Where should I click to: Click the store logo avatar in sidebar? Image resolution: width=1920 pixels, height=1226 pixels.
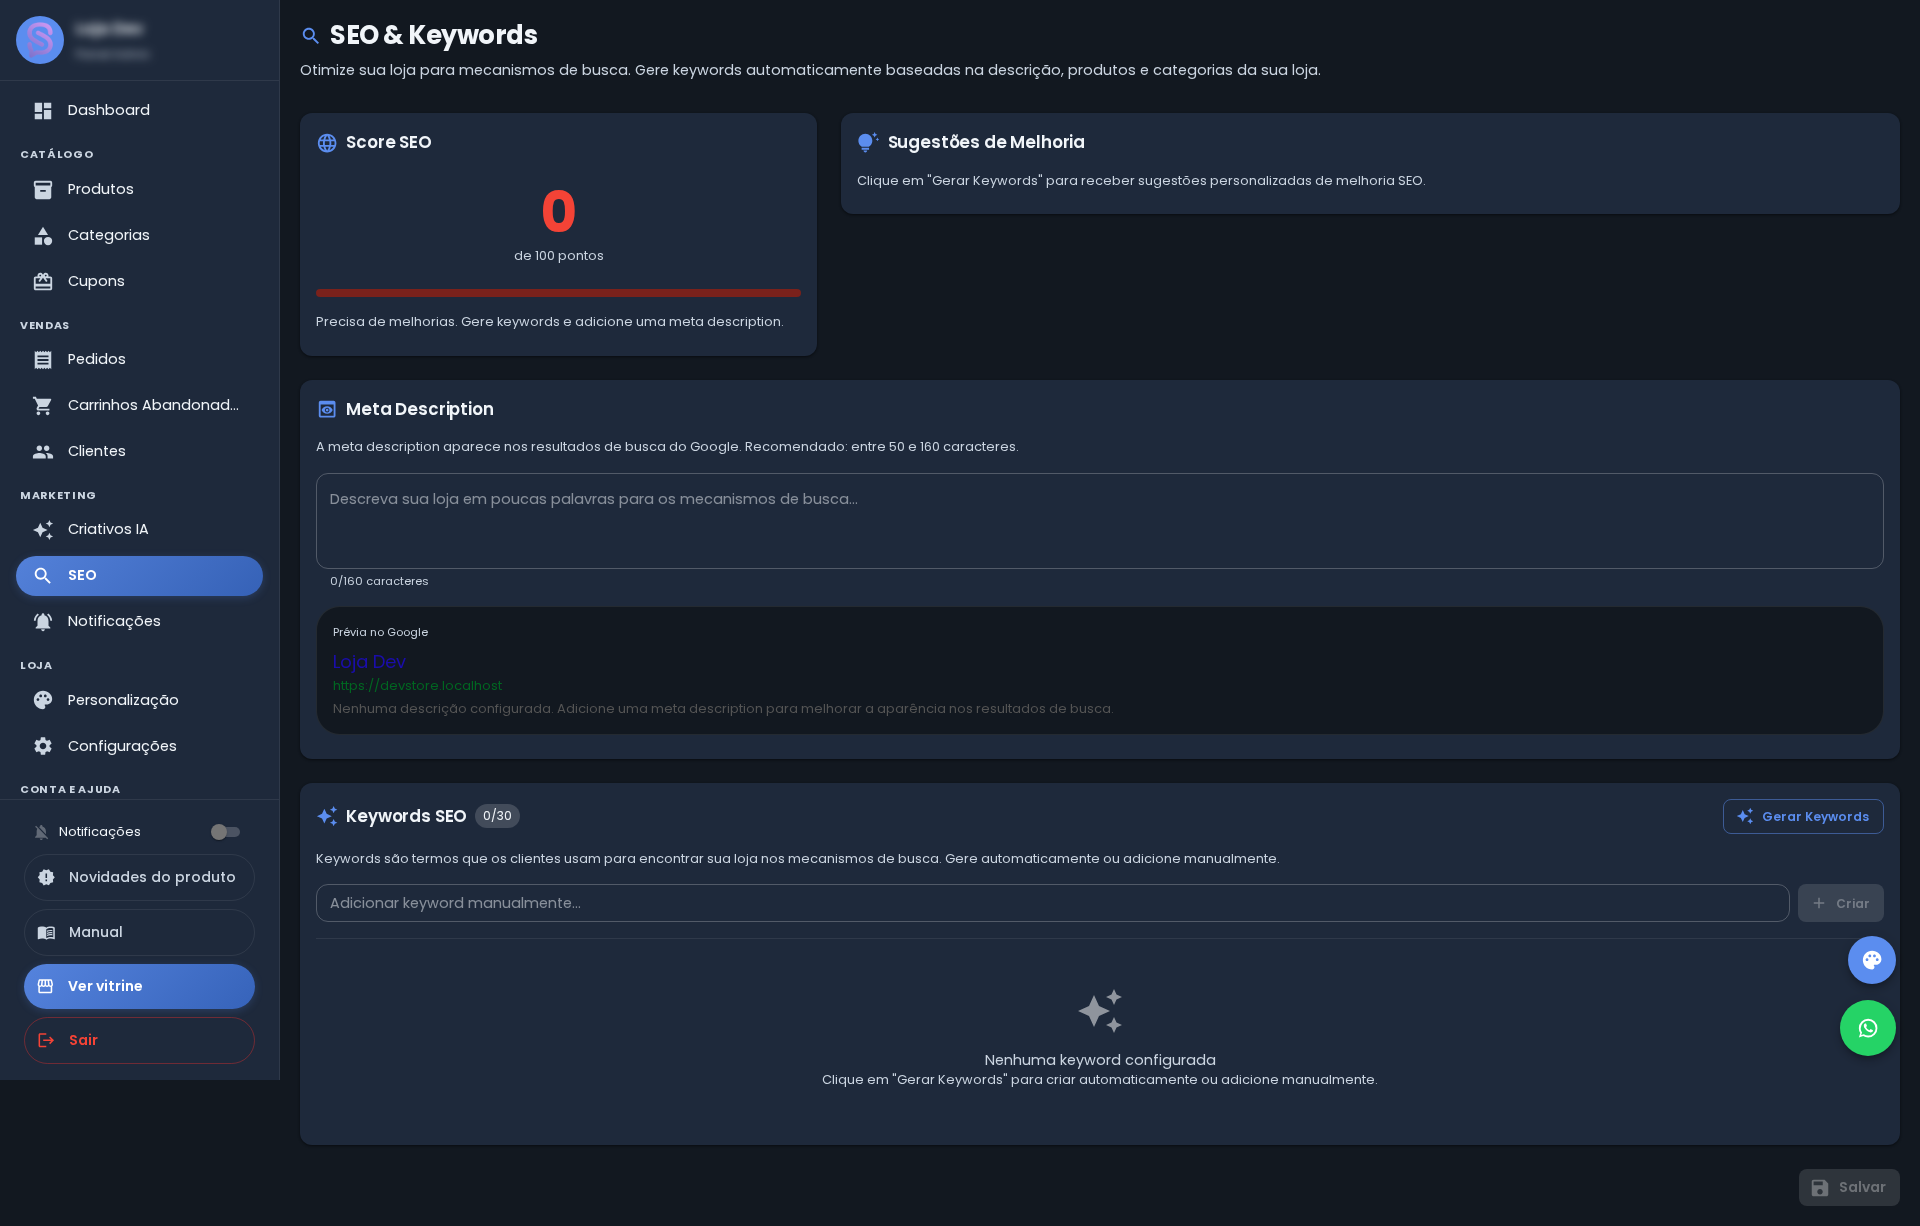(40, 40)
